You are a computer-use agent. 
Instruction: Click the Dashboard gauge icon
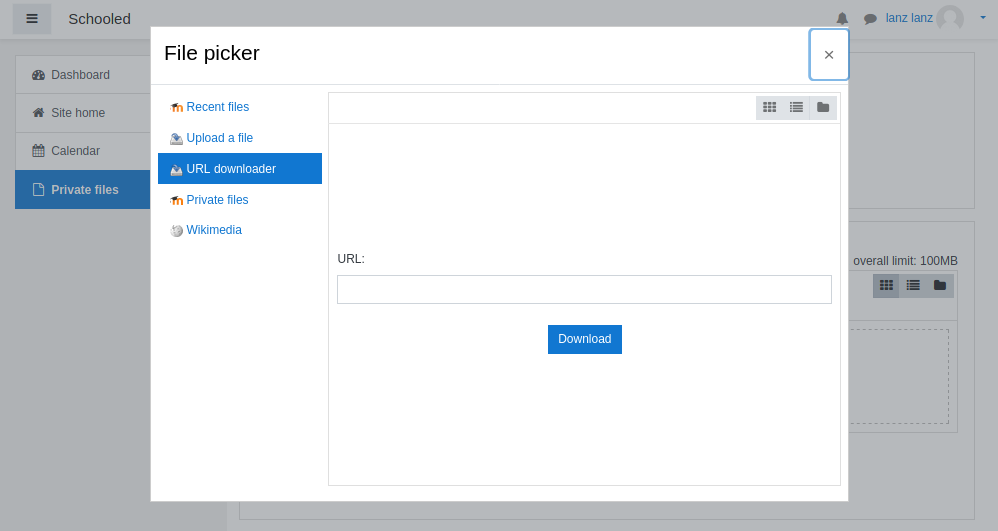[x=38, y=75]
